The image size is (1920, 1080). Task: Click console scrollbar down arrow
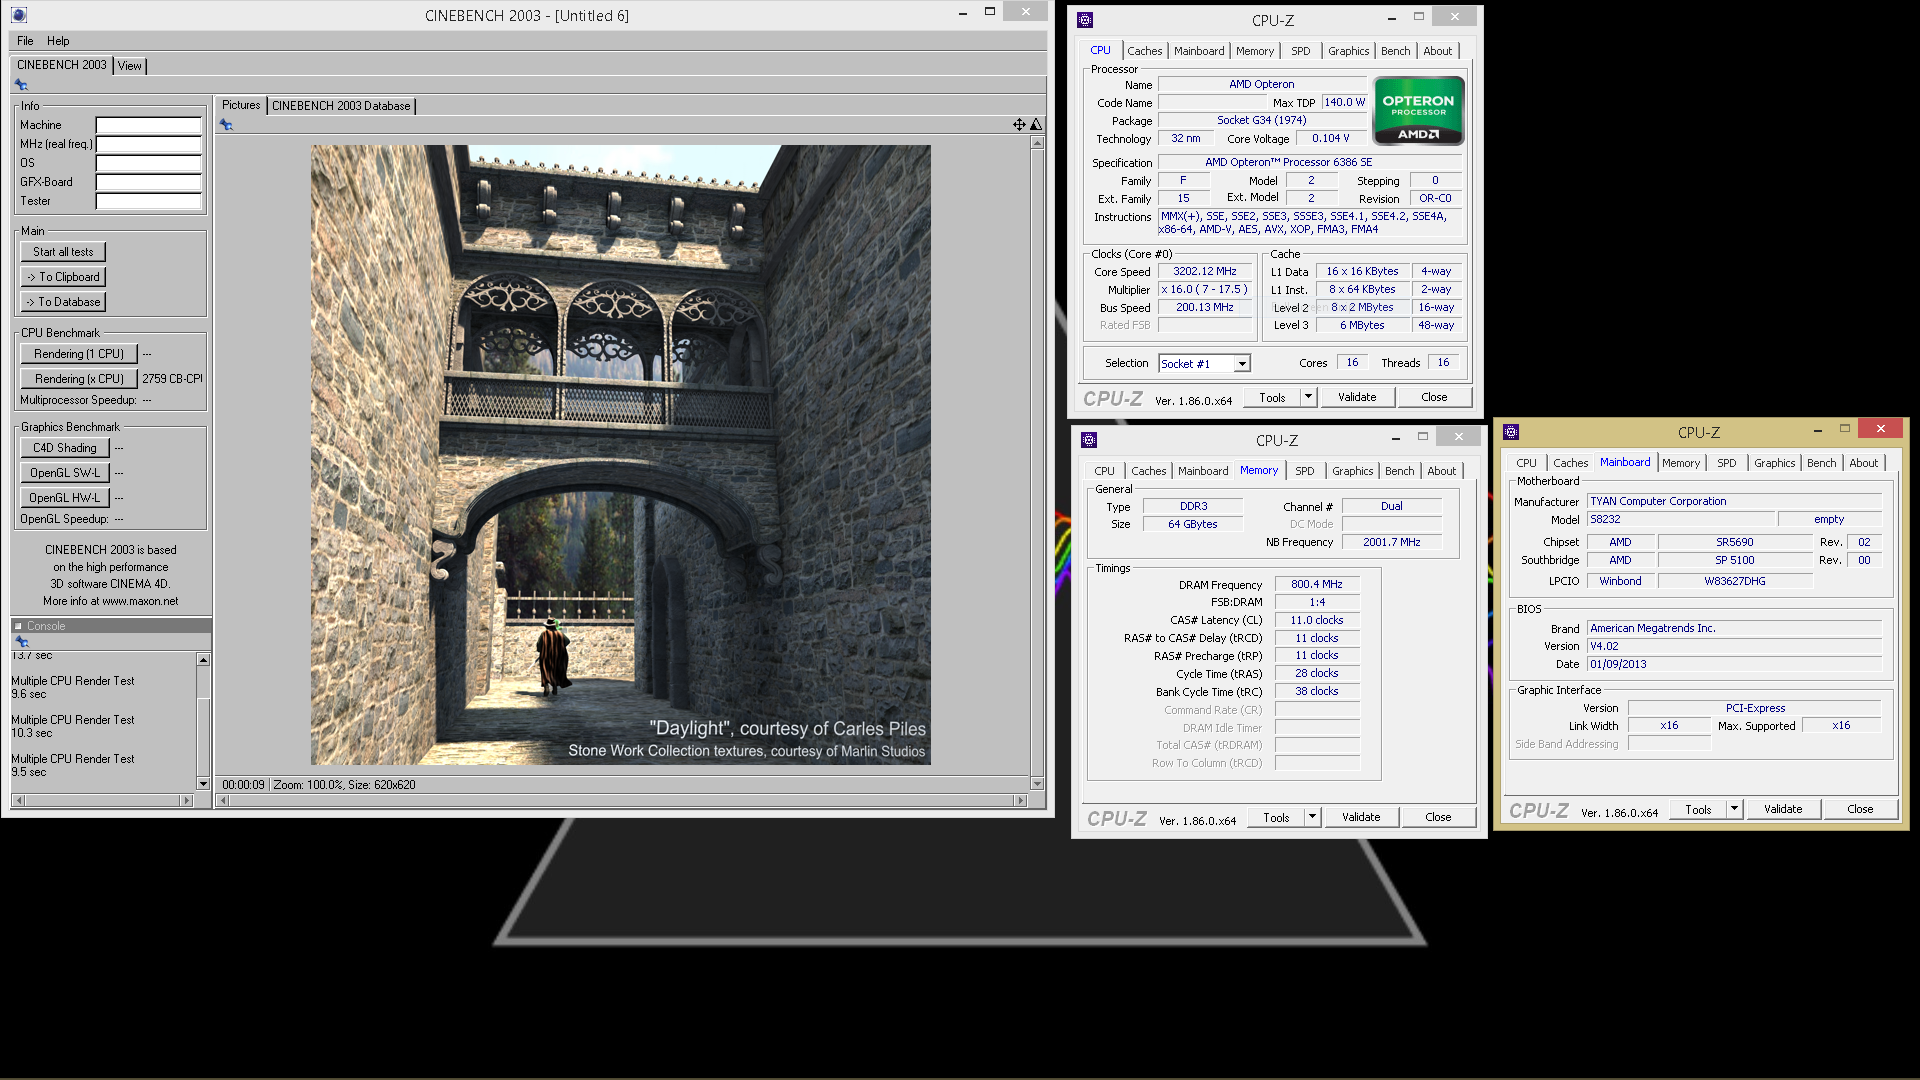coord(203,783)
